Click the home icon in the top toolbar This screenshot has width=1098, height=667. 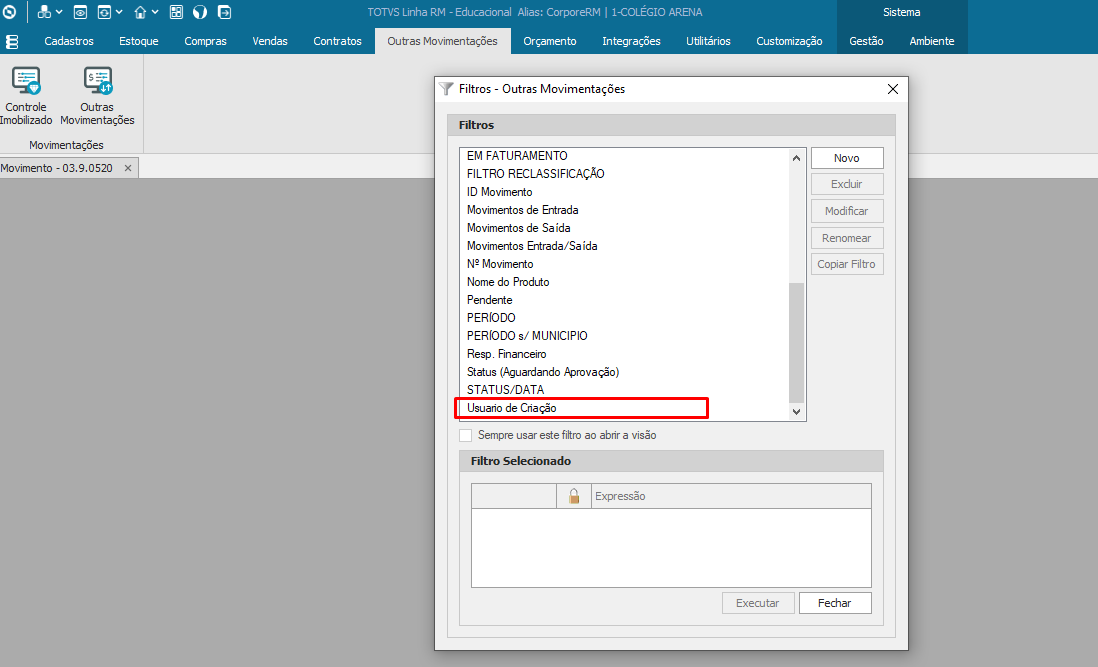point(140,12)
